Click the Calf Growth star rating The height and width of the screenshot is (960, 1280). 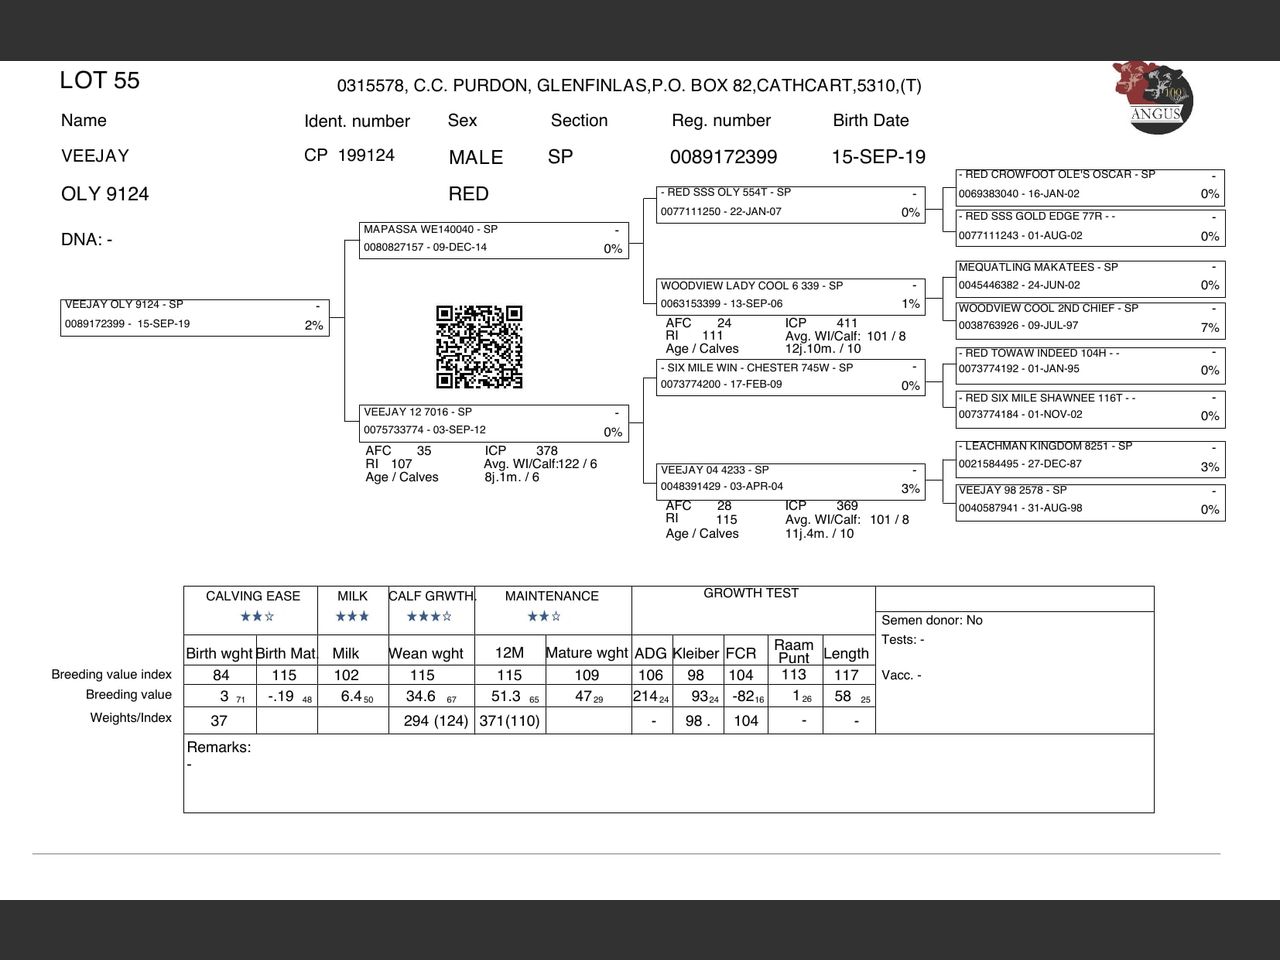[430, 617]
